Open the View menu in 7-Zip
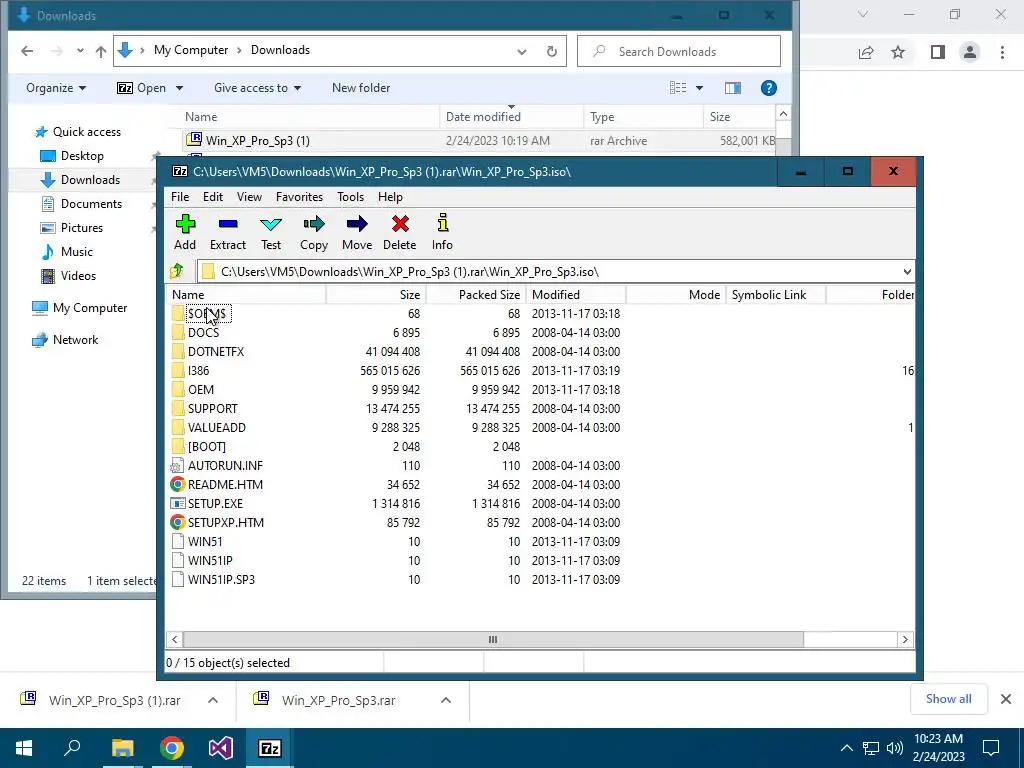Screen dimensions: 1024x768 click(x=249, y=197)
